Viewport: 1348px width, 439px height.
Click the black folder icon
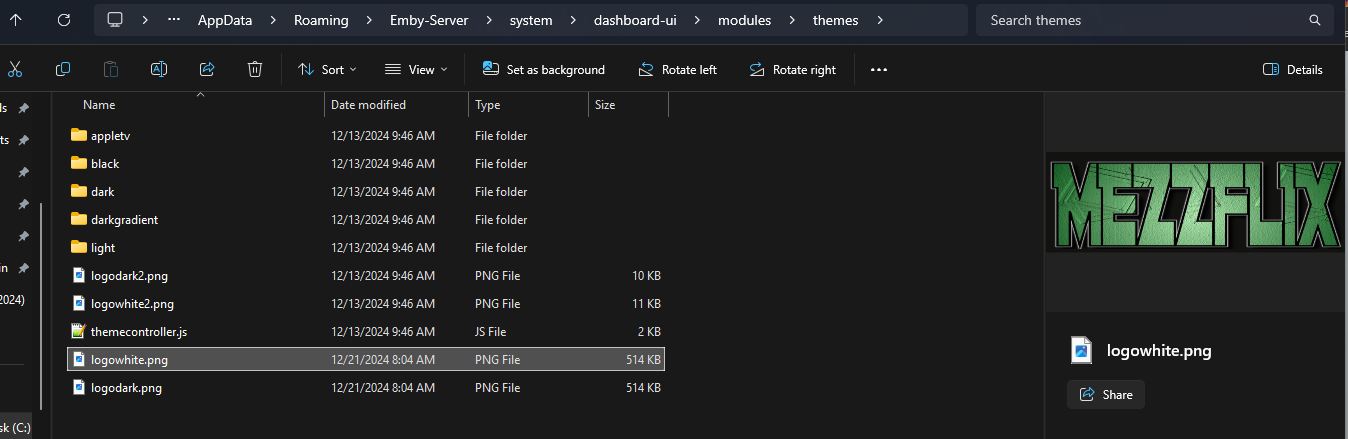point(79,163)
